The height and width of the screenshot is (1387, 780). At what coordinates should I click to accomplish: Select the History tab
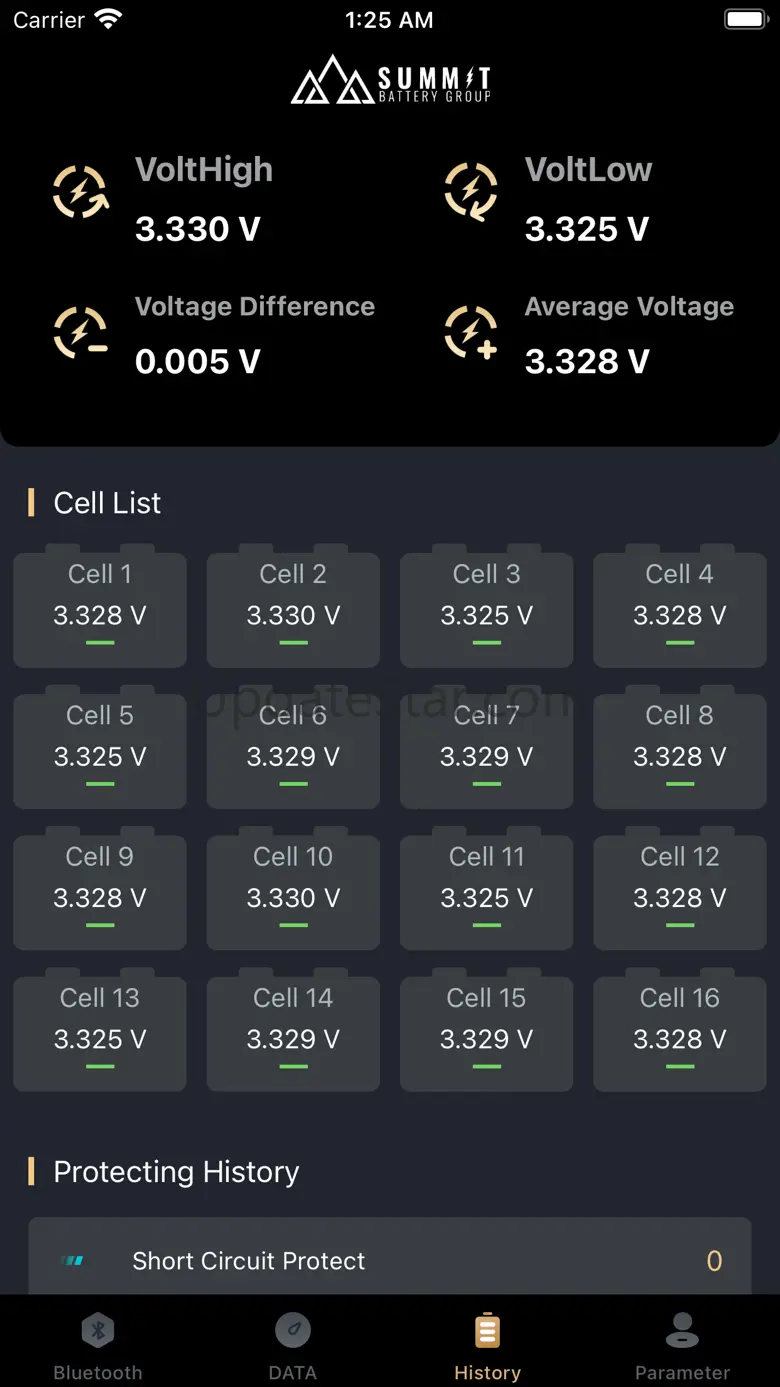[x=487, y=1345]
